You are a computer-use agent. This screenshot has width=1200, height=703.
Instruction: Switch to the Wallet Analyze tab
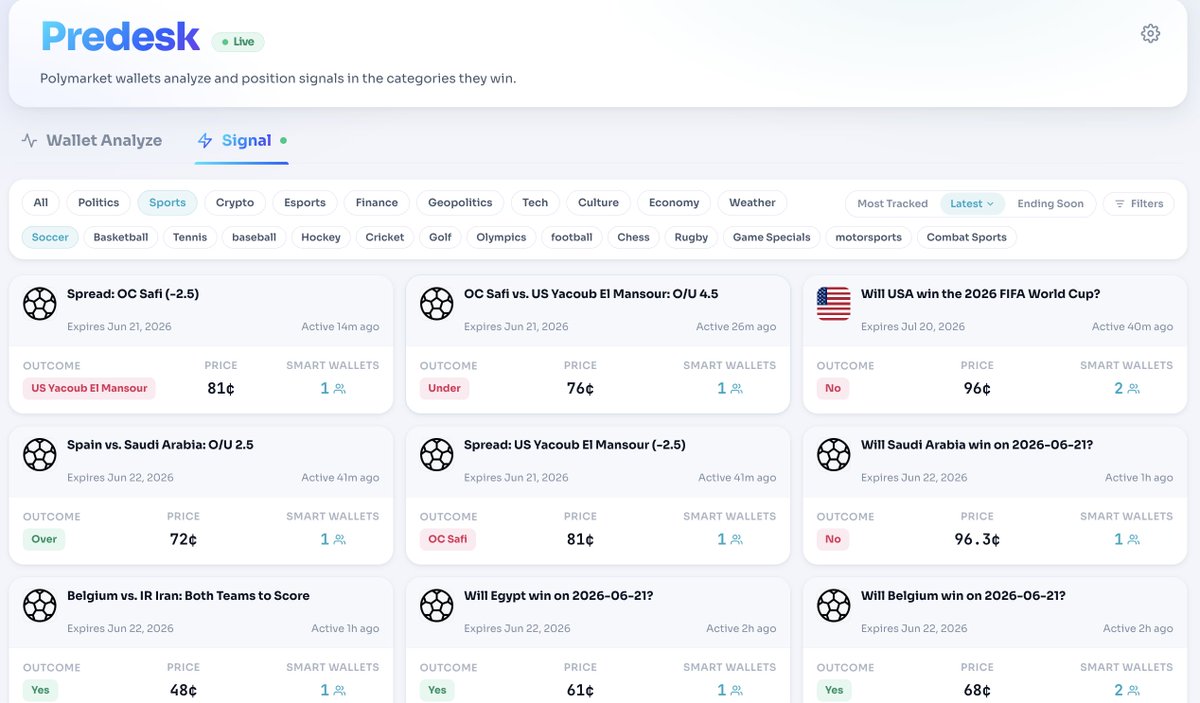coord(92,141)
